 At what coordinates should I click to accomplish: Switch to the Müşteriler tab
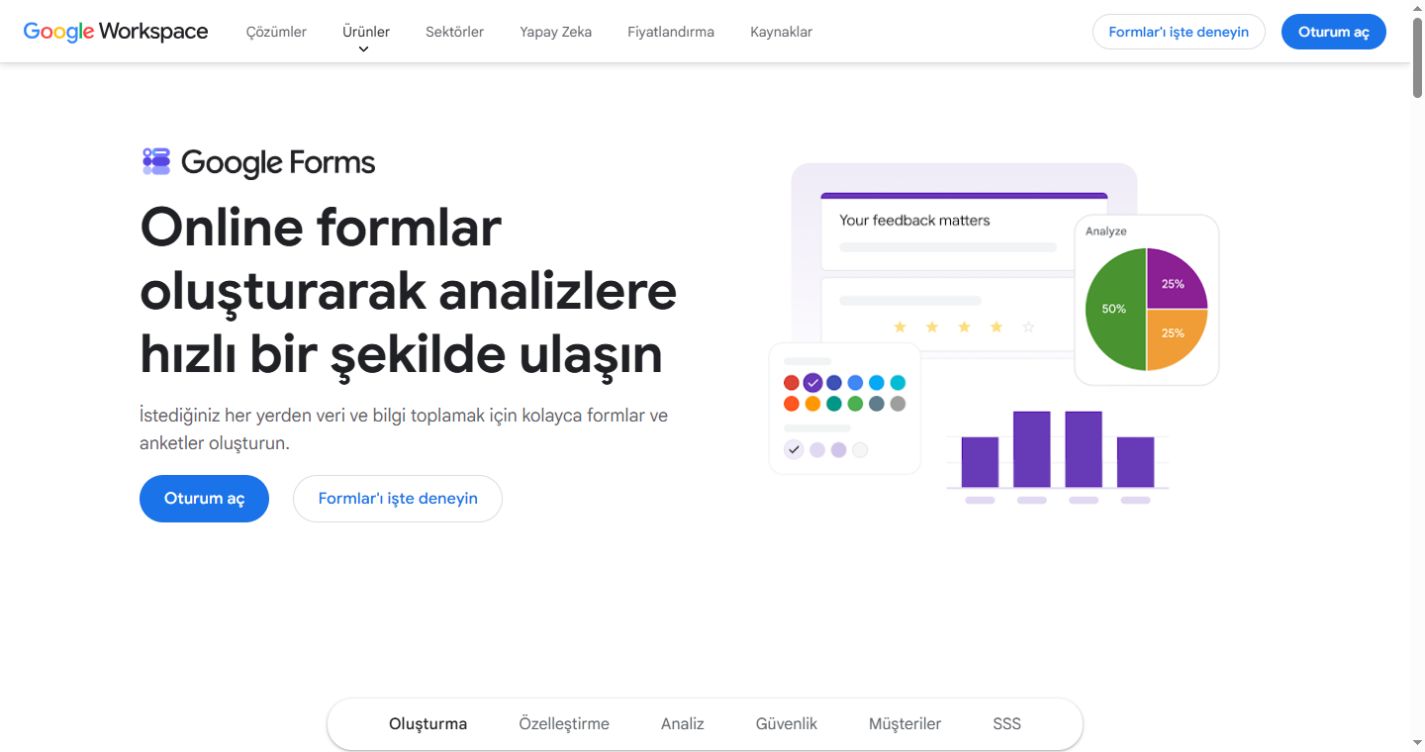(904, 723)
